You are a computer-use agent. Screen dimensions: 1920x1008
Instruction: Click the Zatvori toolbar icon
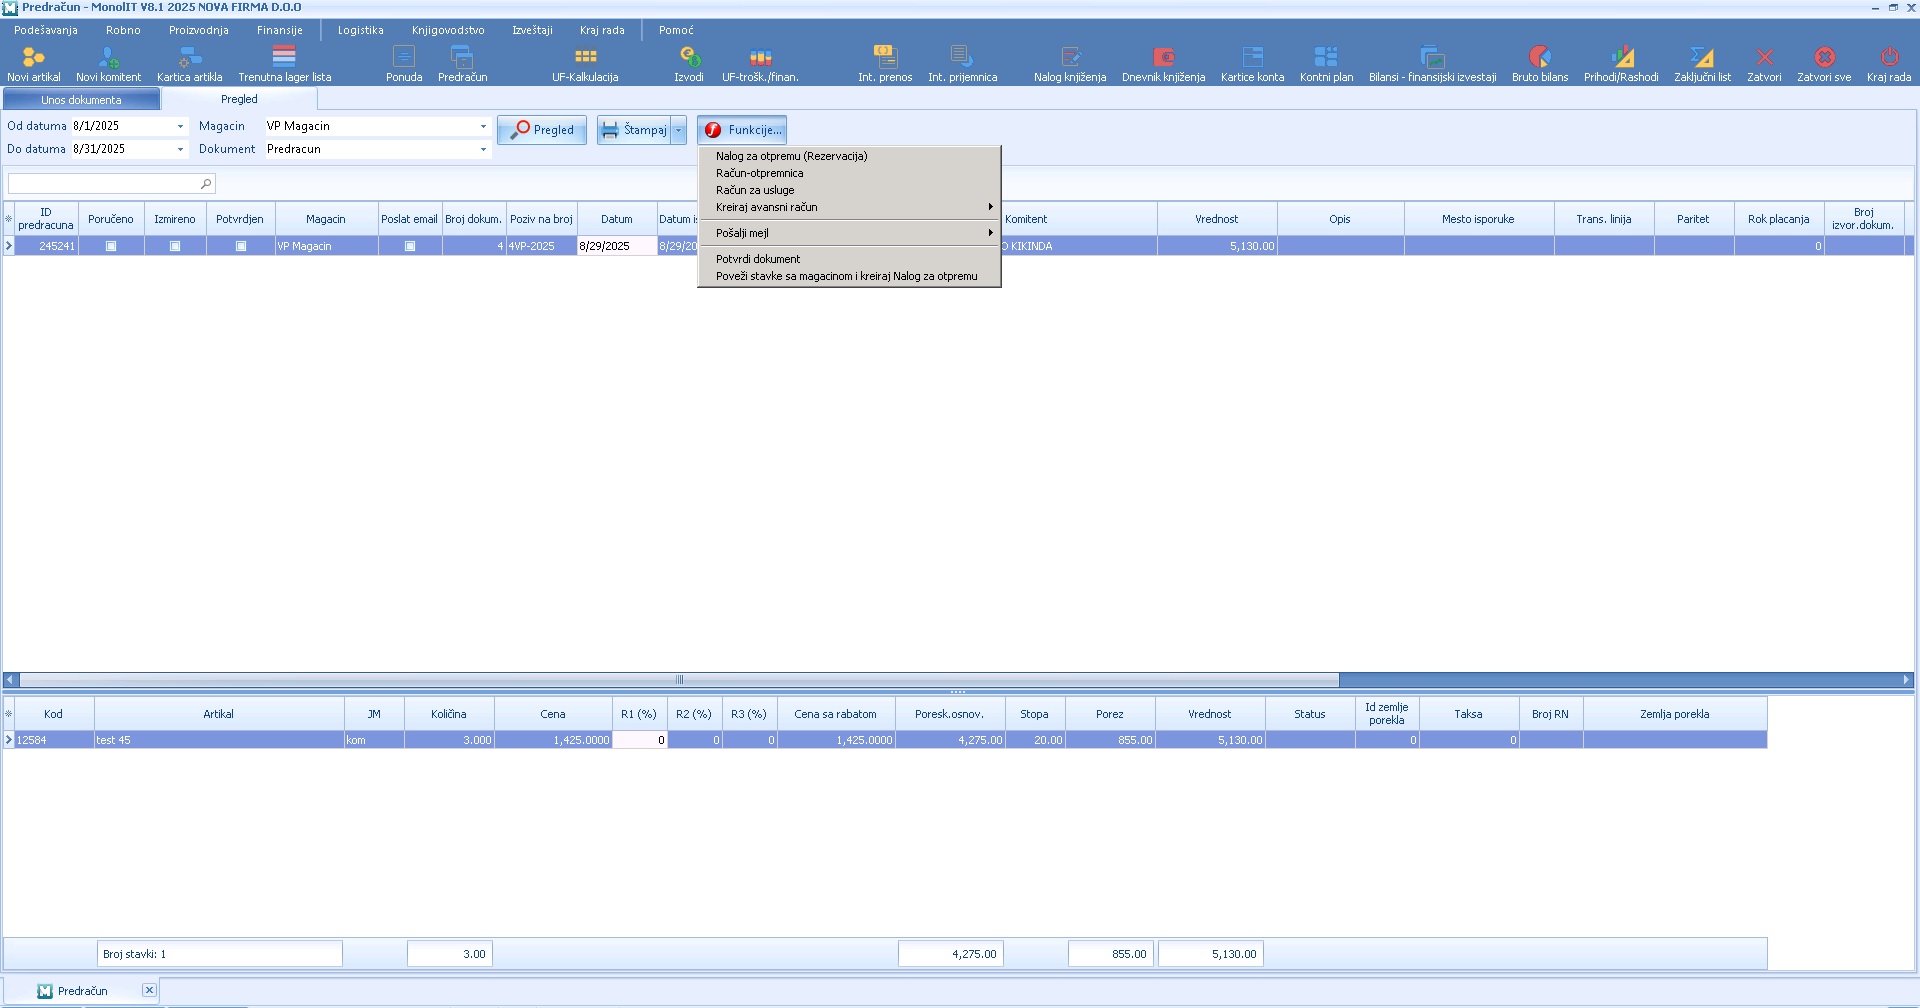tap(1764, 57)
